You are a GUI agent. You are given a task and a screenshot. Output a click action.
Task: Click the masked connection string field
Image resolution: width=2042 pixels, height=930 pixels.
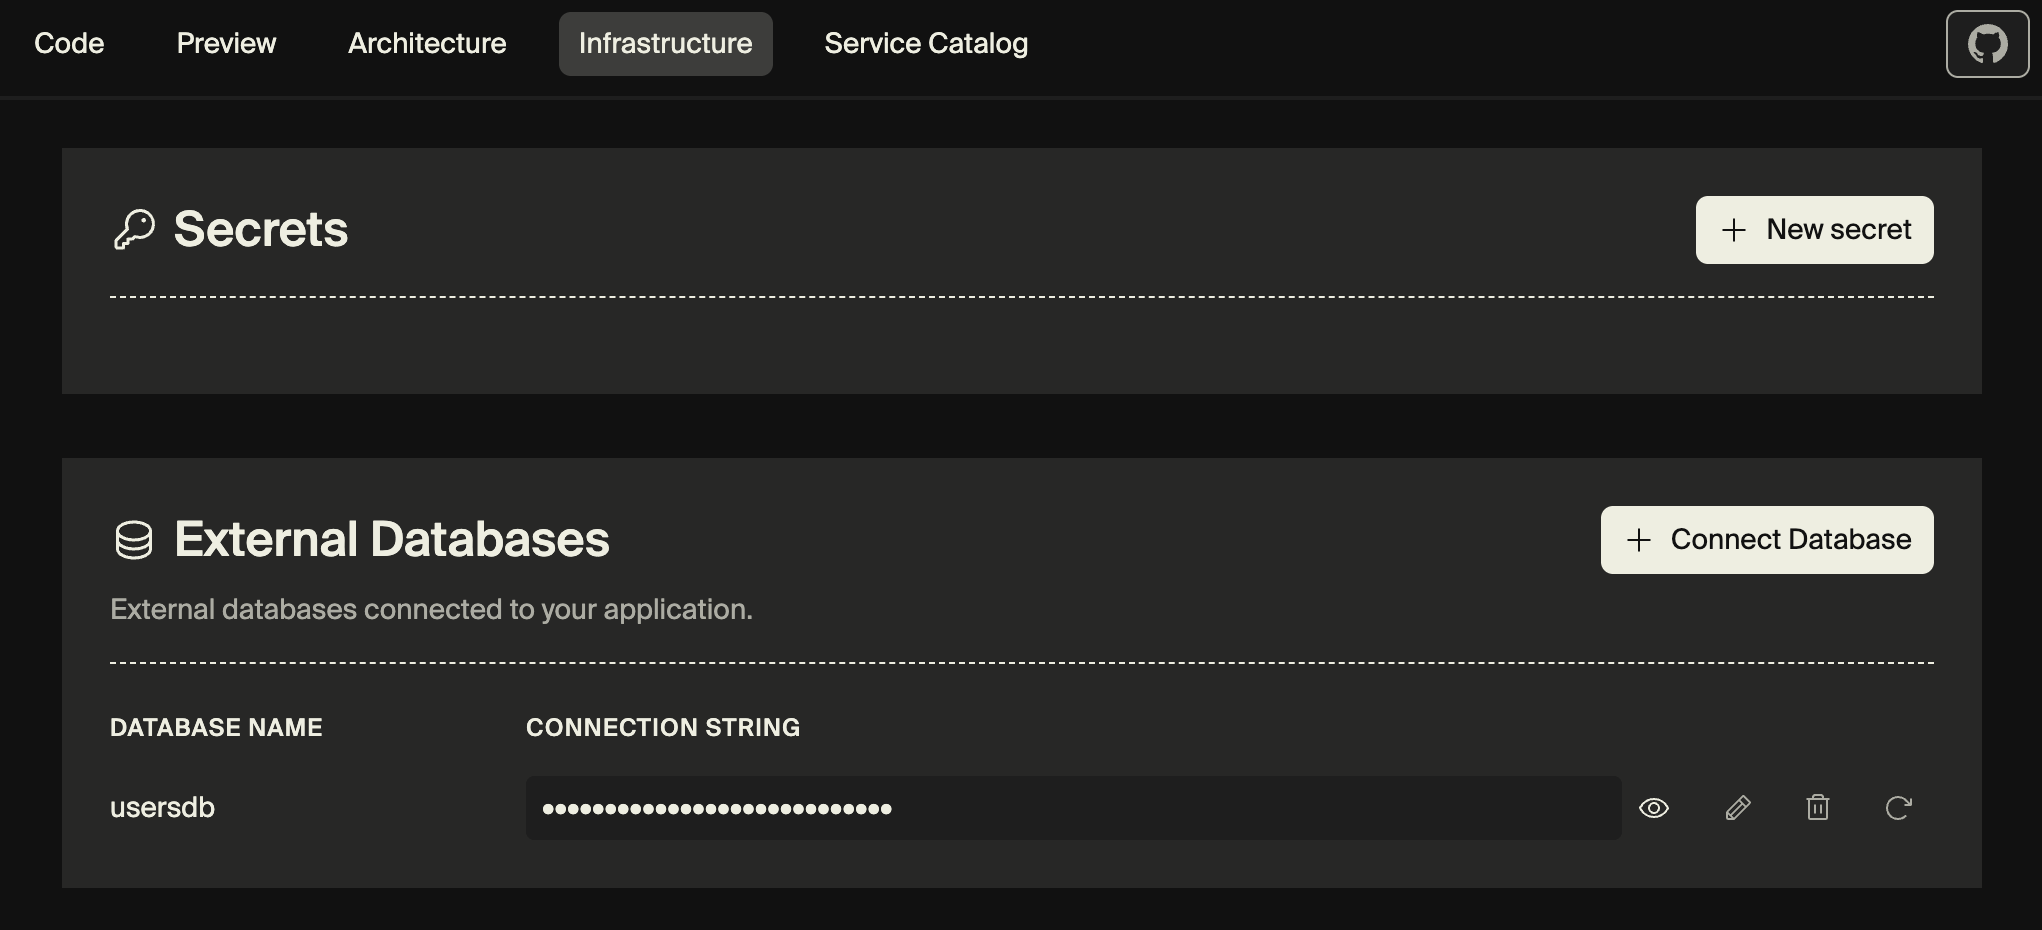(1073, 808)
